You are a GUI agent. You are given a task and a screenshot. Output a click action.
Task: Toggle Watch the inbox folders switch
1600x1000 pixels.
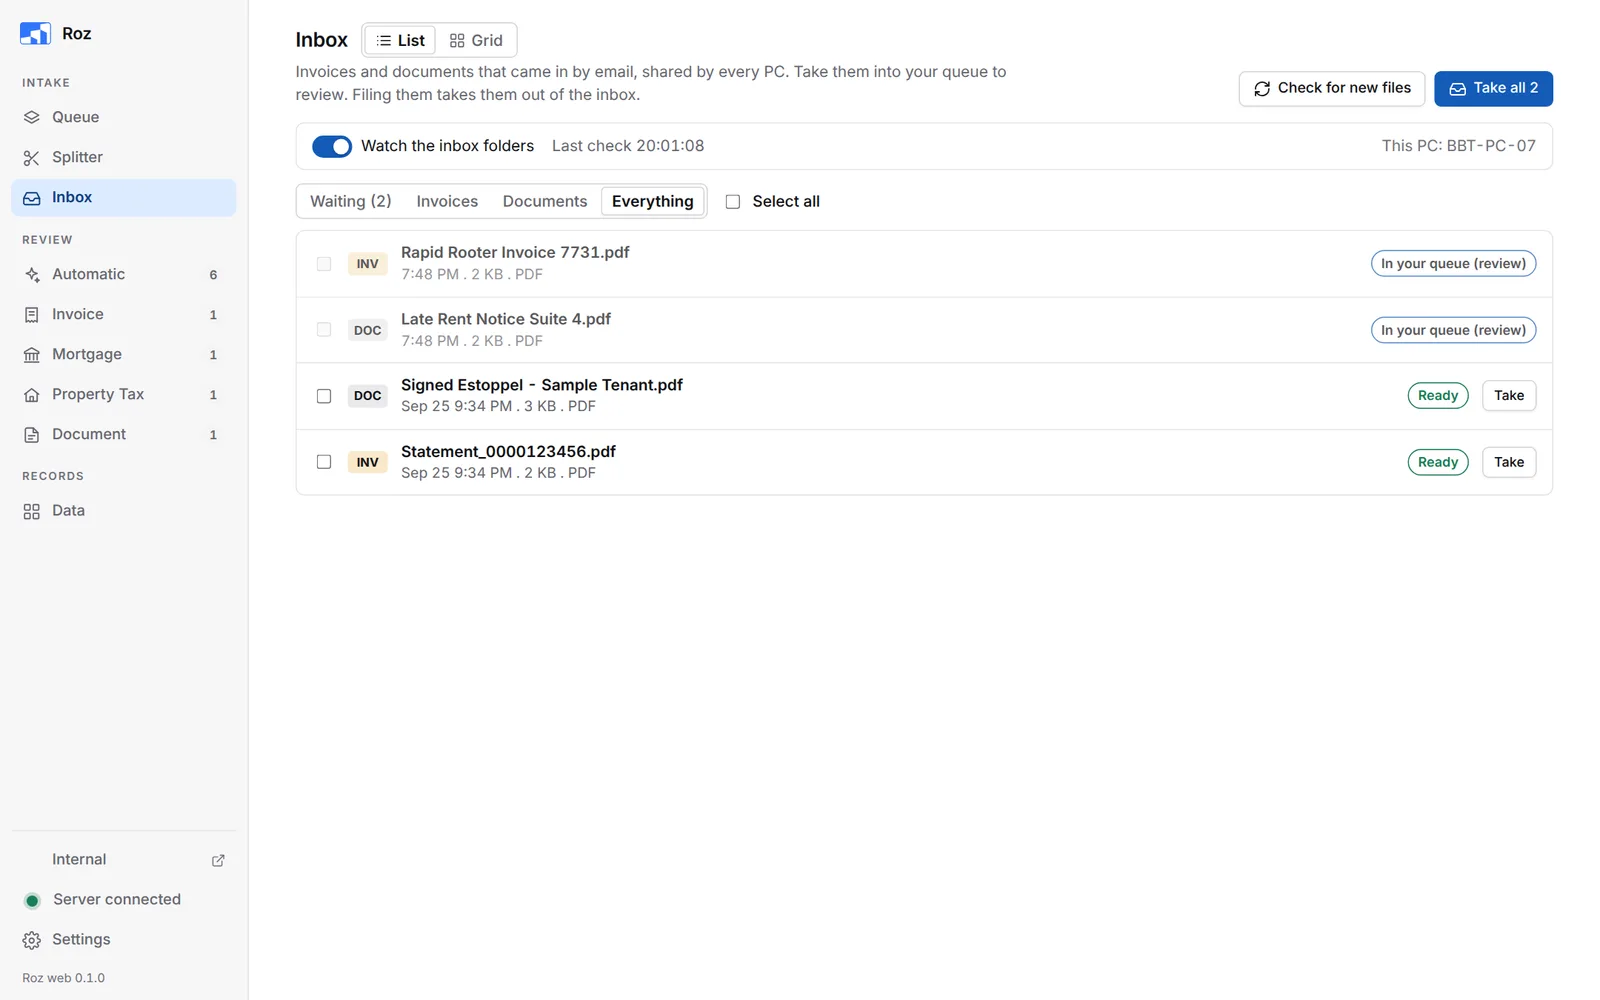[x=332, y=146]
